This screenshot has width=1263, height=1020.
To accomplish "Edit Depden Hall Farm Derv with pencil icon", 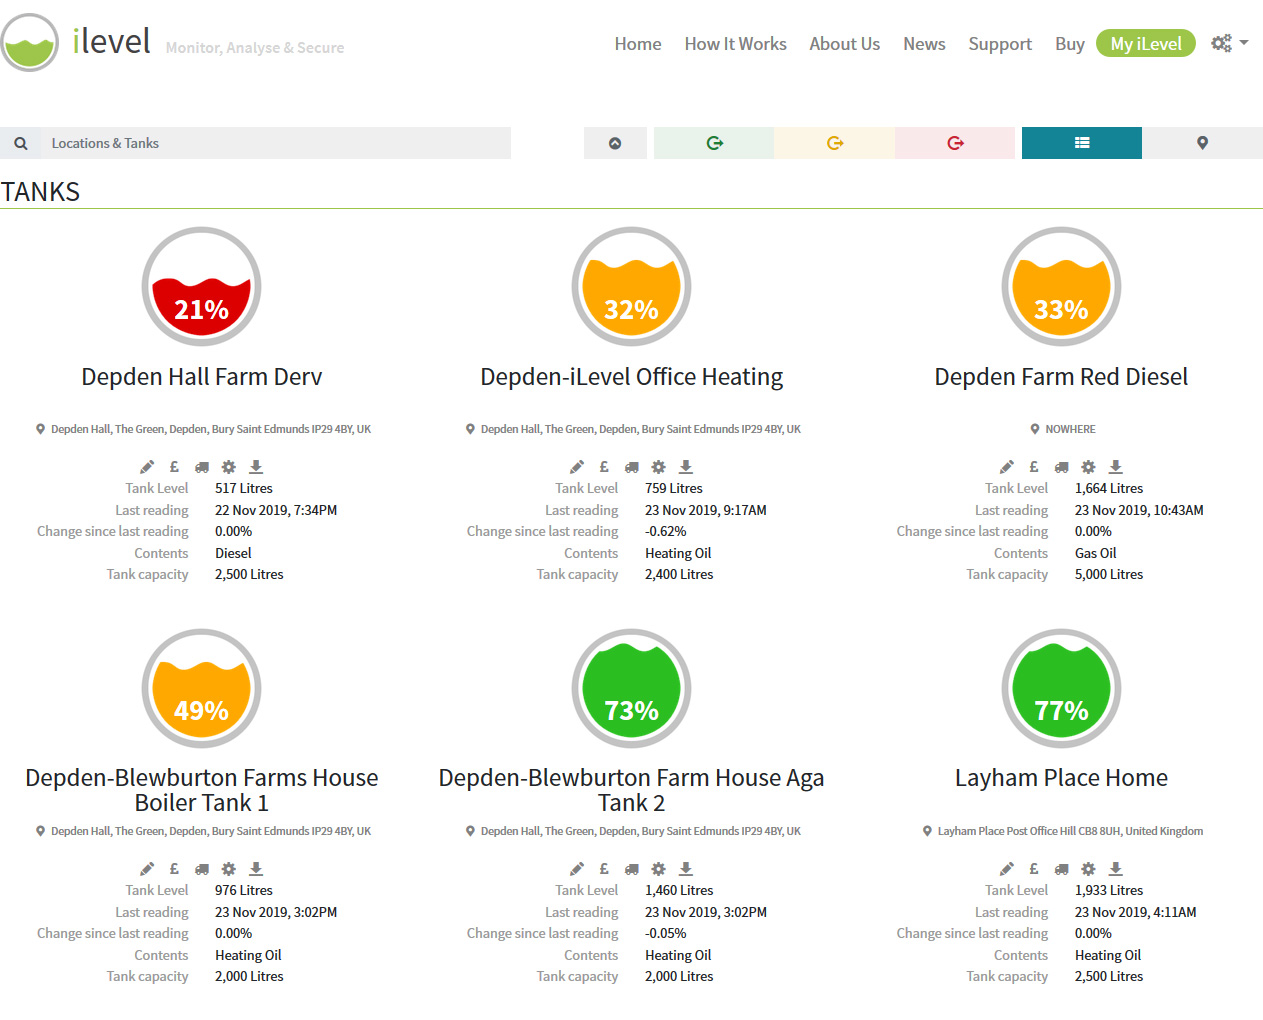I will (x=147, y=467).
